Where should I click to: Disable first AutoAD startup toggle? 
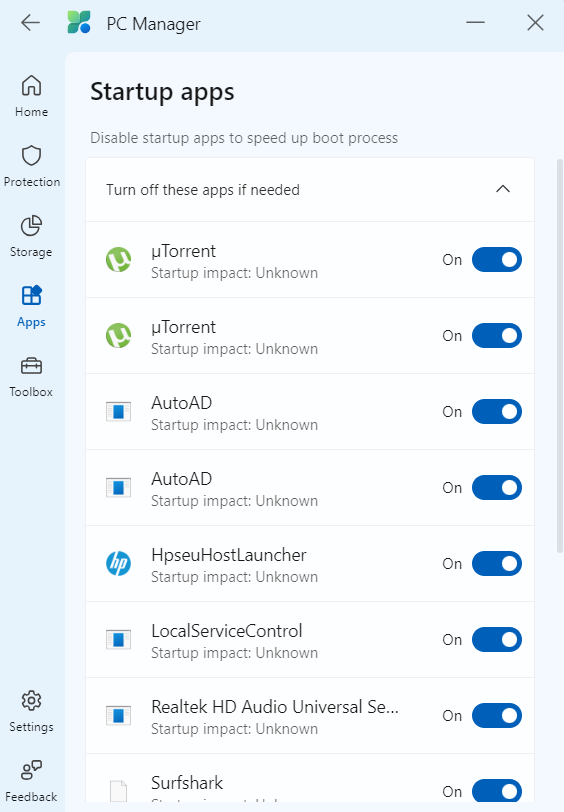coord(497,412)
